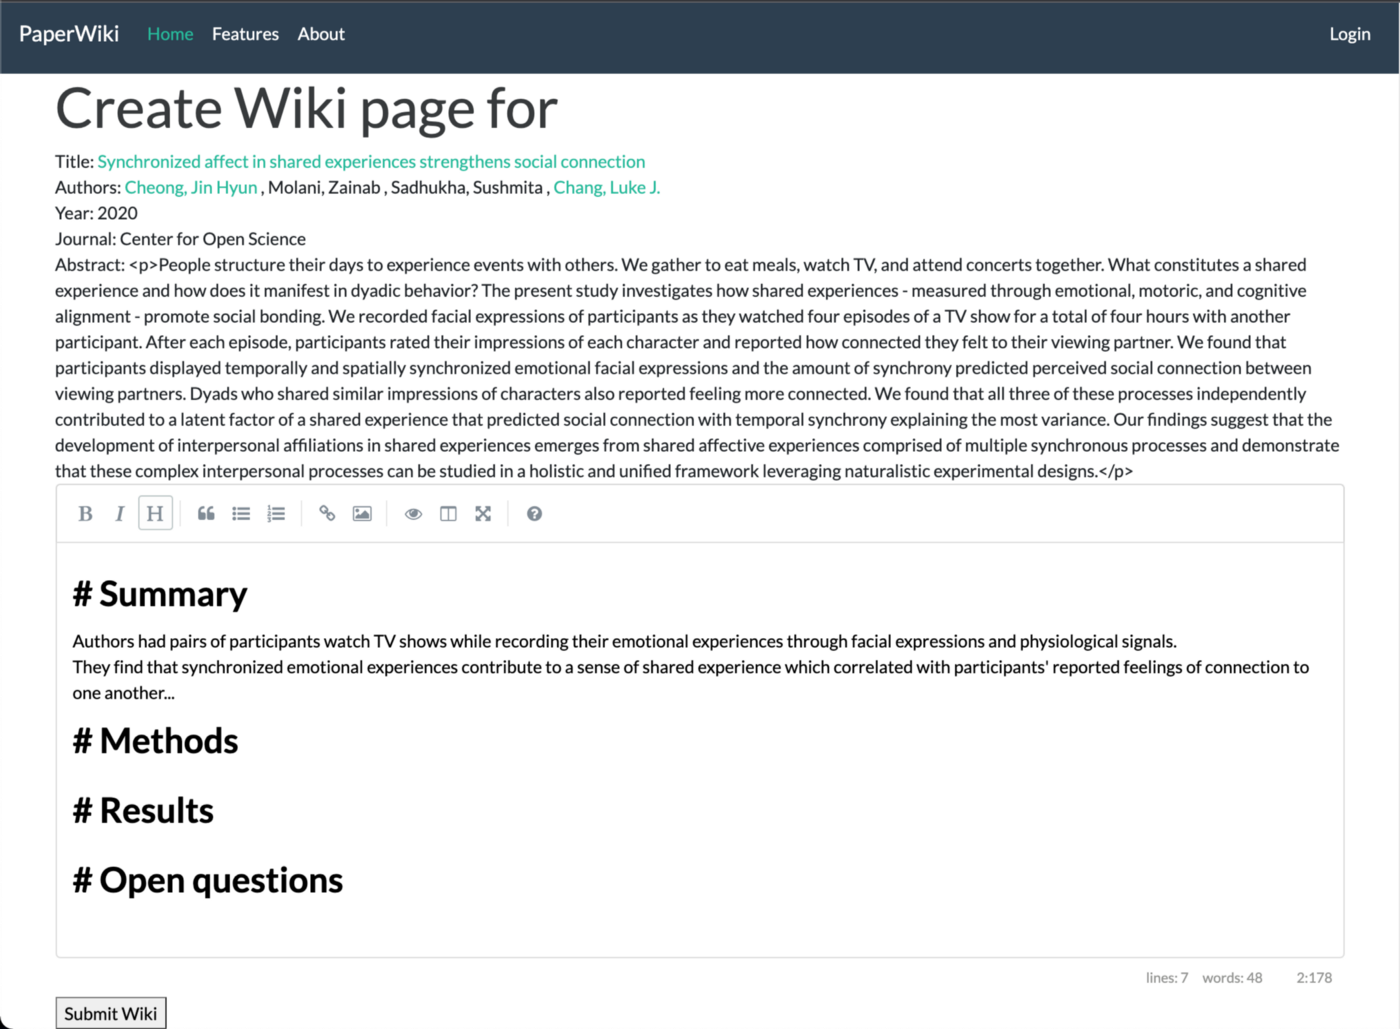Open the Features nav item
Viewport: 1400px width, 1029px height.
[x=245, y=34]
